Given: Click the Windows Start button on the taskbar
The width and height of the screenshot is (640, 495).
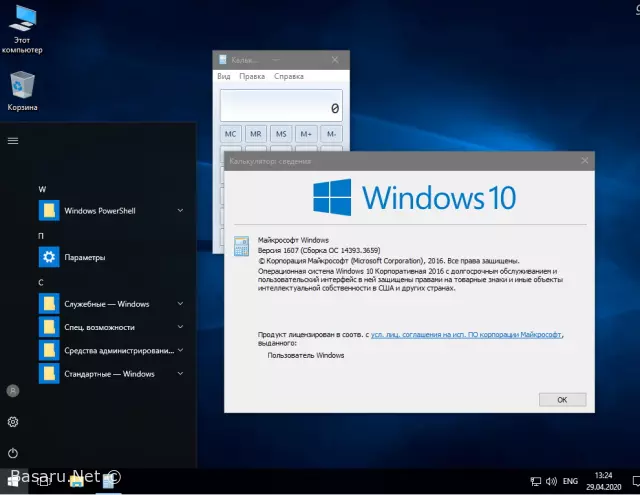Looking at the screenshot, I should click(13, 482).
